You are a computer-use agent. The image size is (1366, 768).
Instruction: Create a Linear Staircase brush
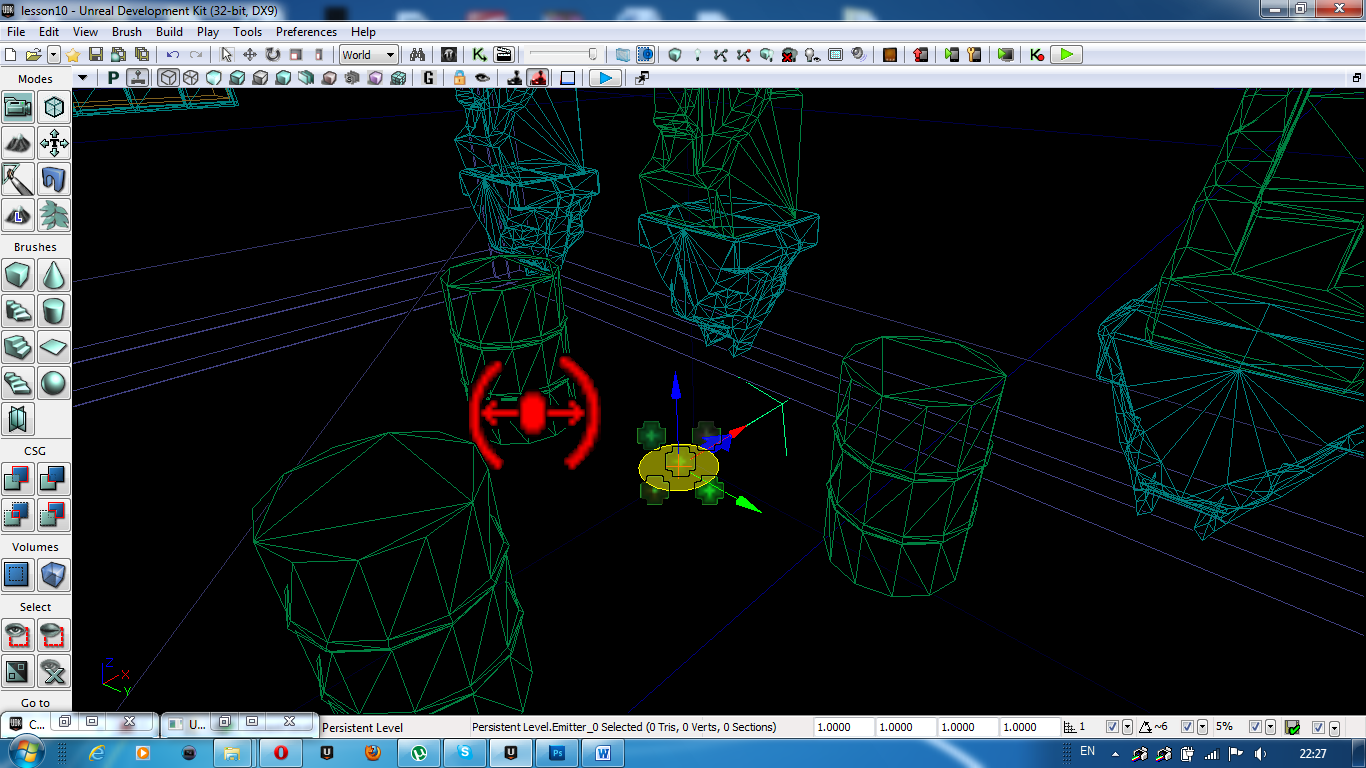coord(19,347)
